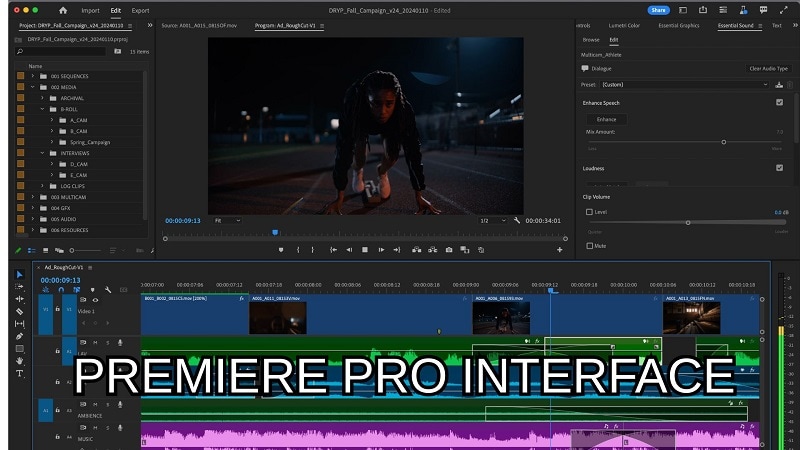The image size is (800, 450).
Task: Collapse the INTERVIEWS bin
Action: pos(42,153)
